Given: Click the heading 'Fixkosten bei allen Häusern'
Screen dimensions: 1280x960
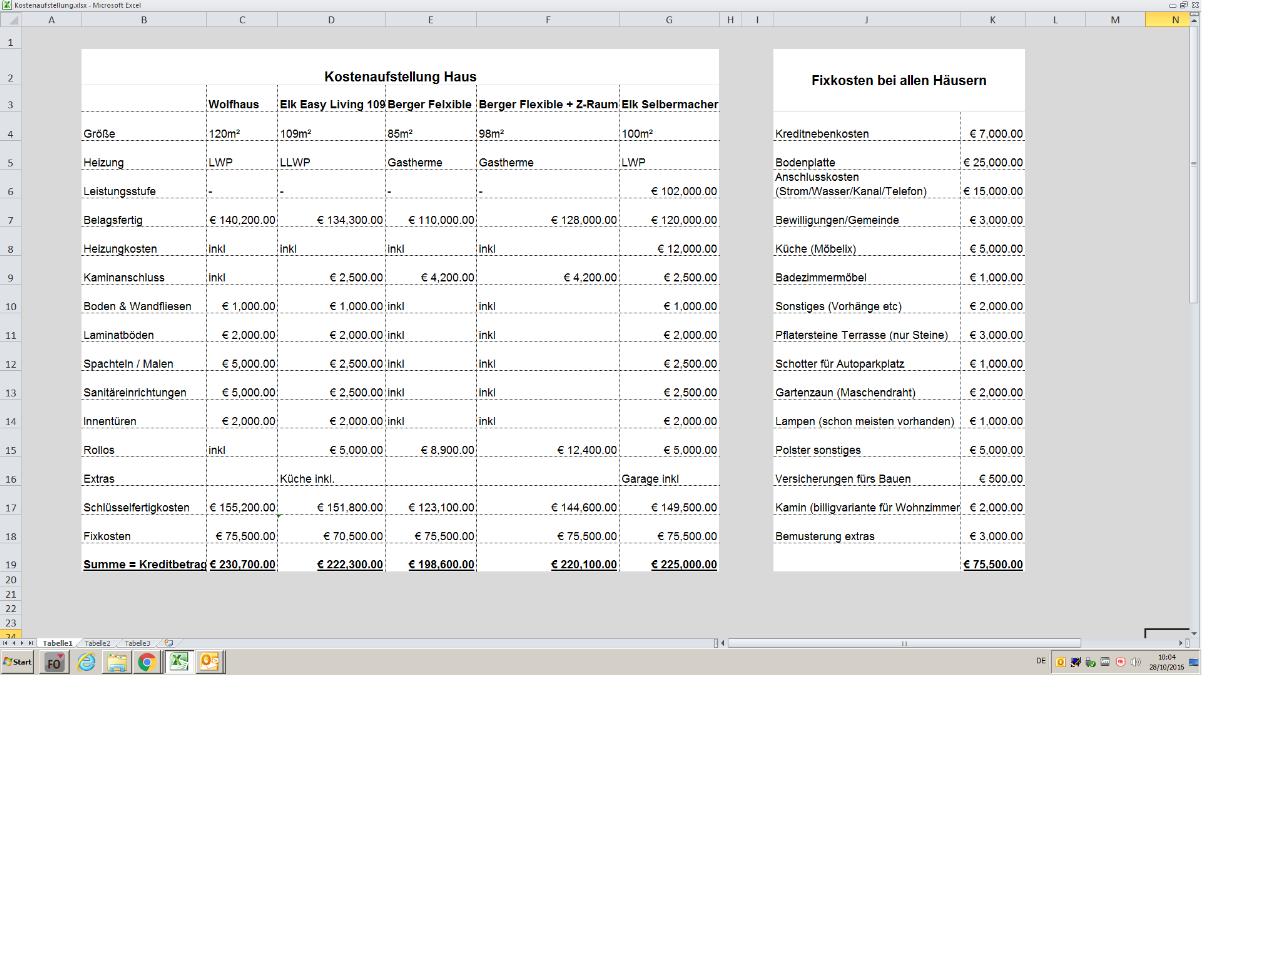Looking at the screenshot, I should coord(899,80).
